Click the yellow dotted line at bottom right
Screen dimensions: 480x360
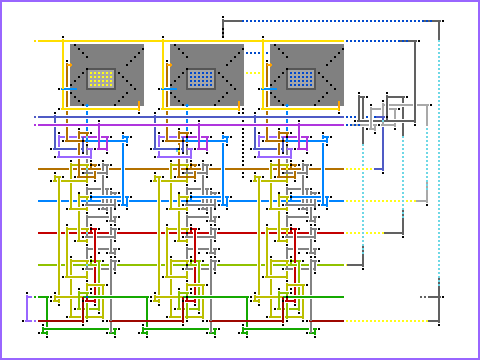pyautogui.click(x=386, y=321)
